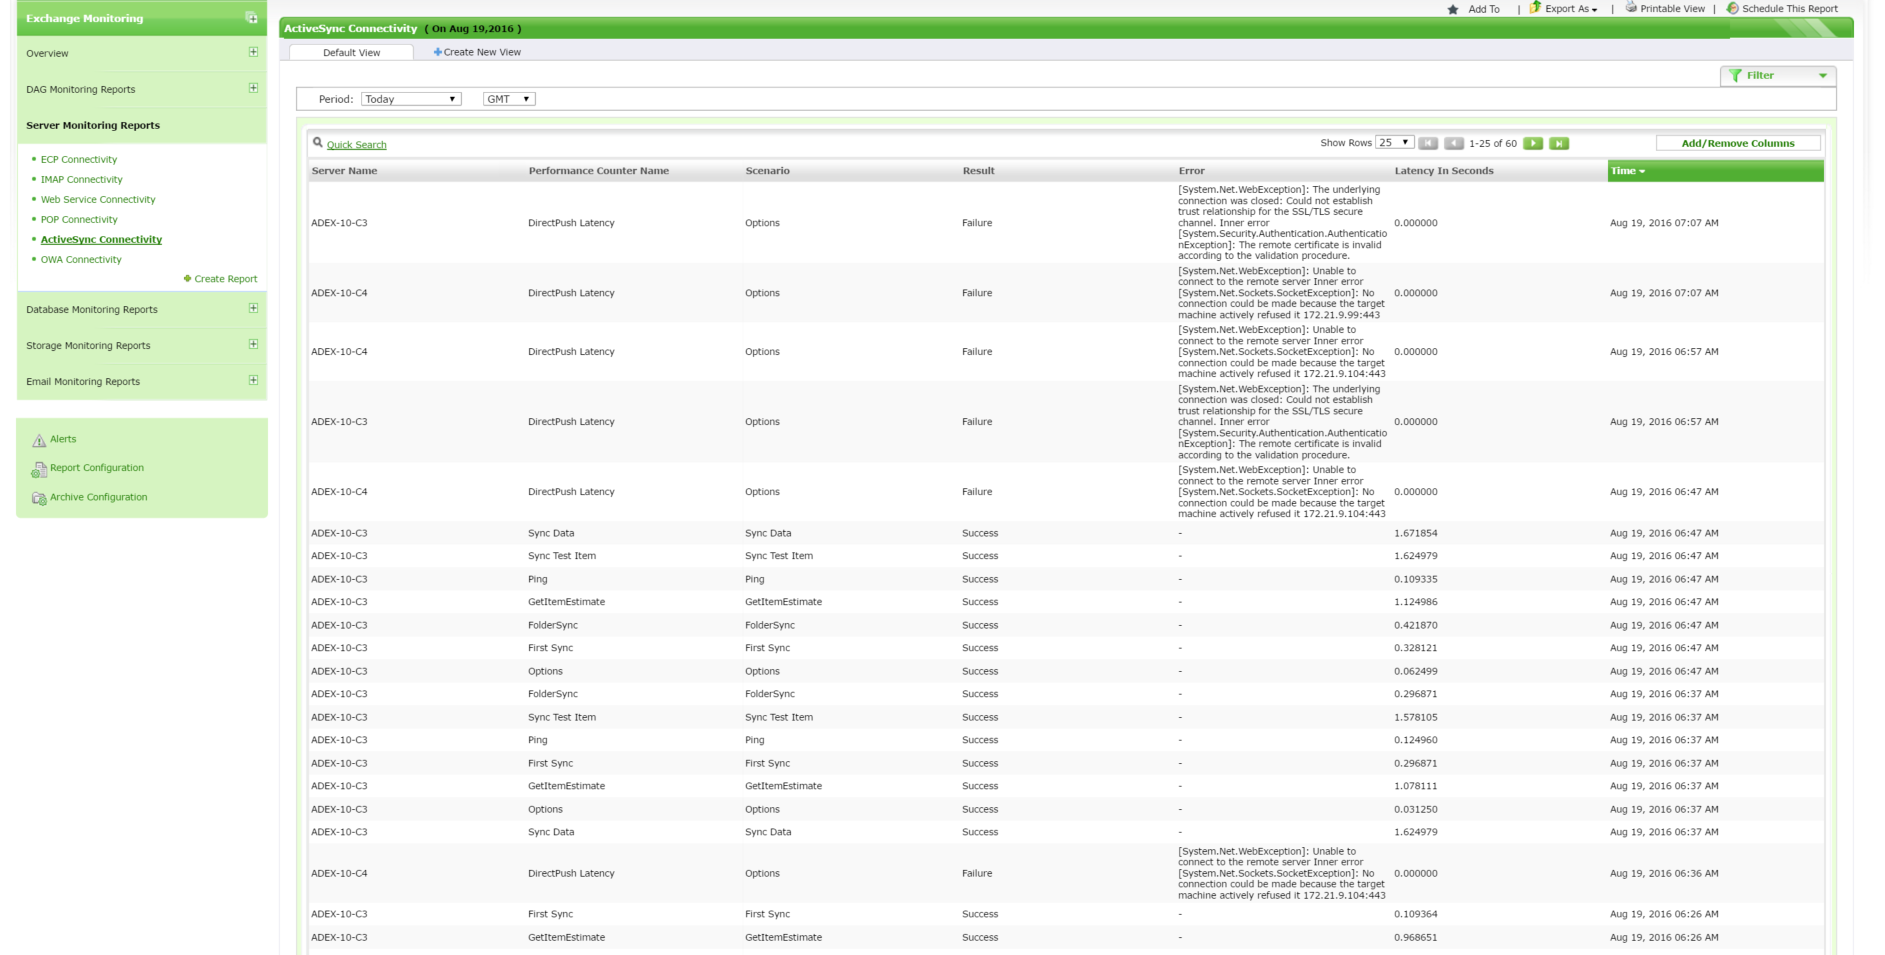Open Archive Configuration
1885x955 pixels.
pos(97,497)
